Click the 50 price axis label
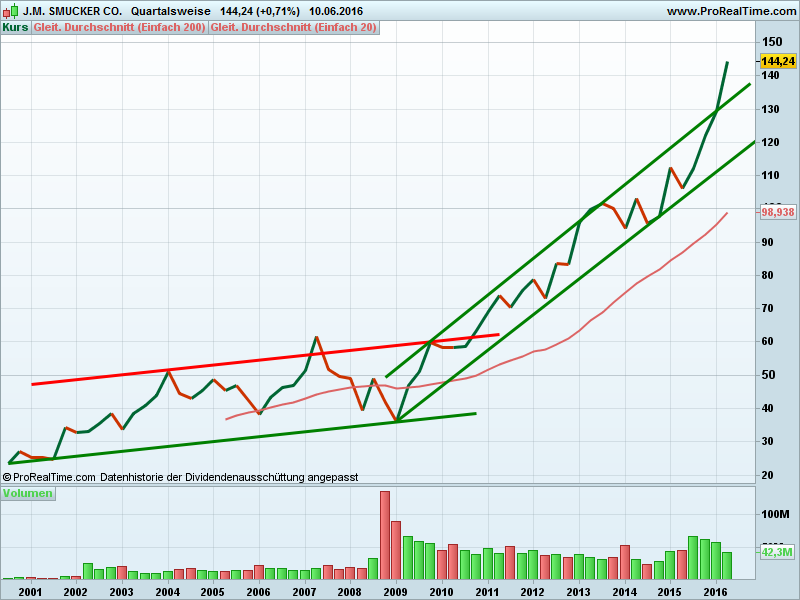Image resolution: width=800 pixels, height=600 pixels. click(767, 376)
